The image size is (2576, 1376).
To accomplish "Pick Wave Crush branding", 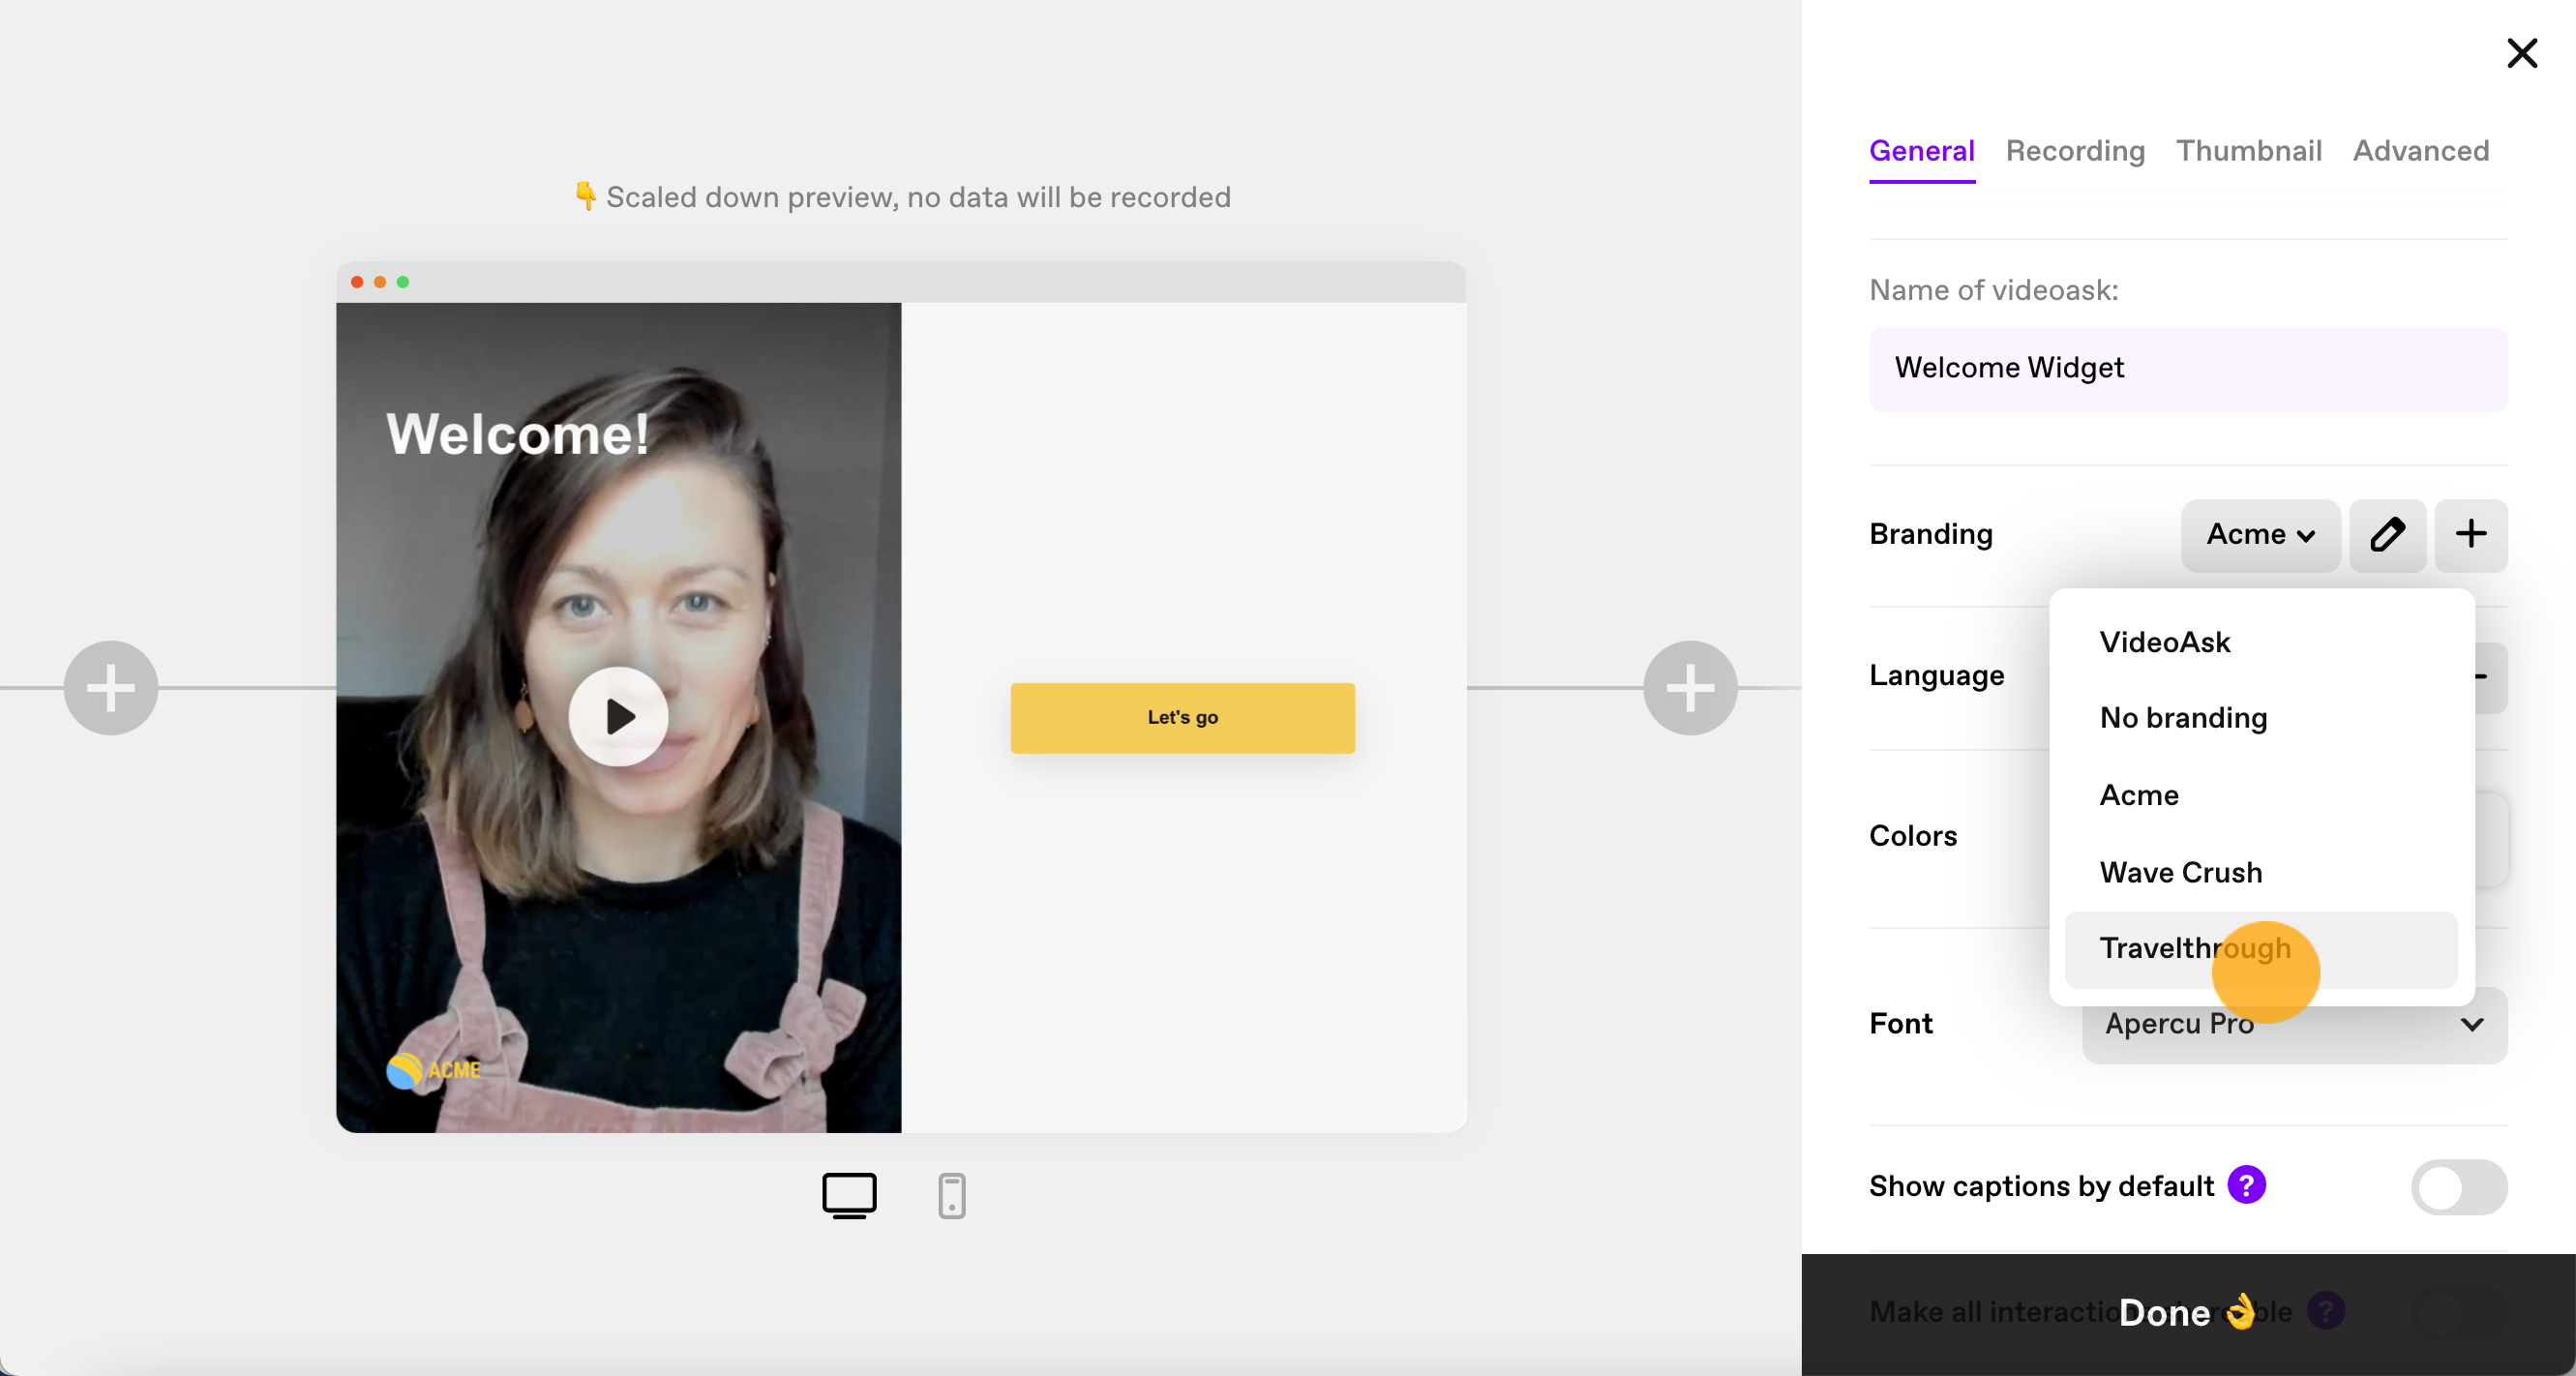I will [x=2260, y=872].
